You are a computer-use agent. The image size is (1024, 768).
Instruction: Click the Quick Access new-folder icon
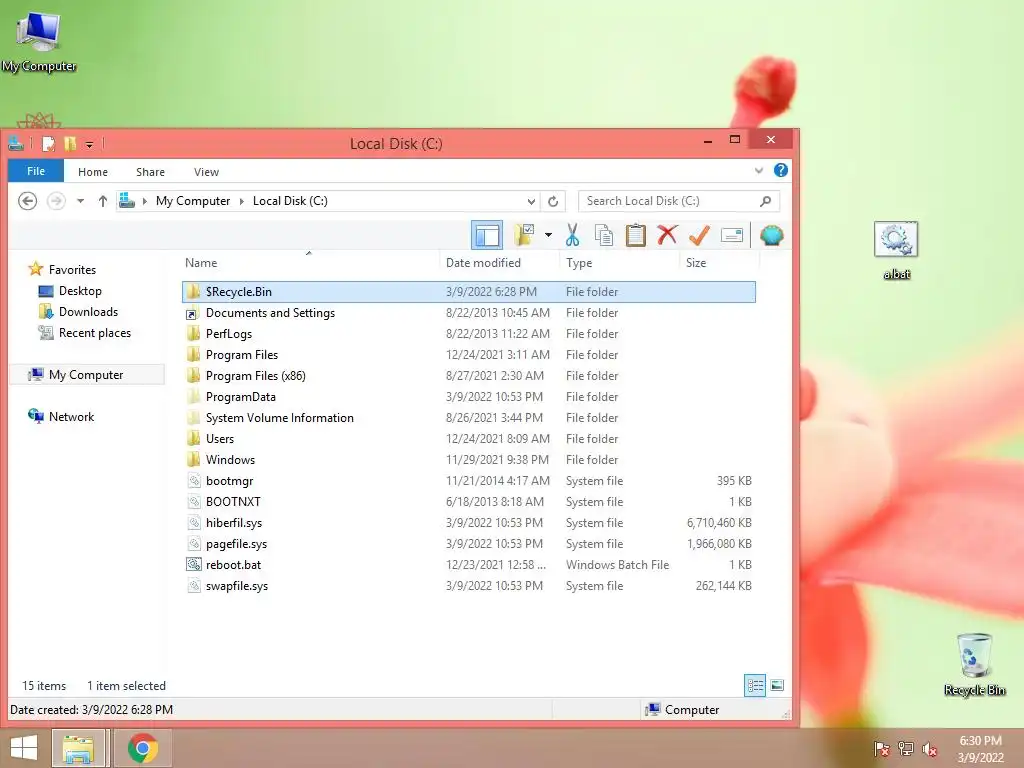(x=70, y=144)
